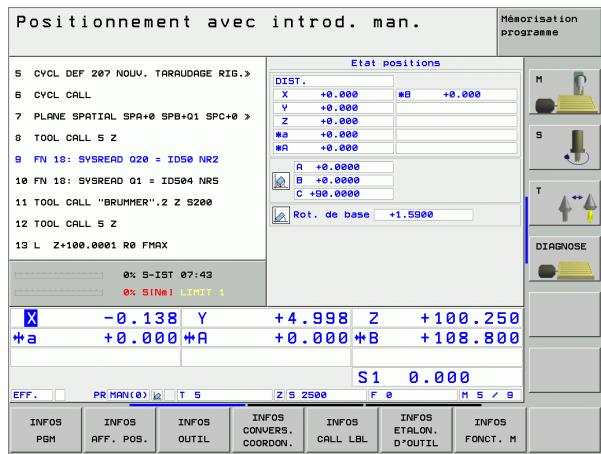Select the S spindle icon button
This screenshot has height=454, width=601.
[x=564, y=147]
